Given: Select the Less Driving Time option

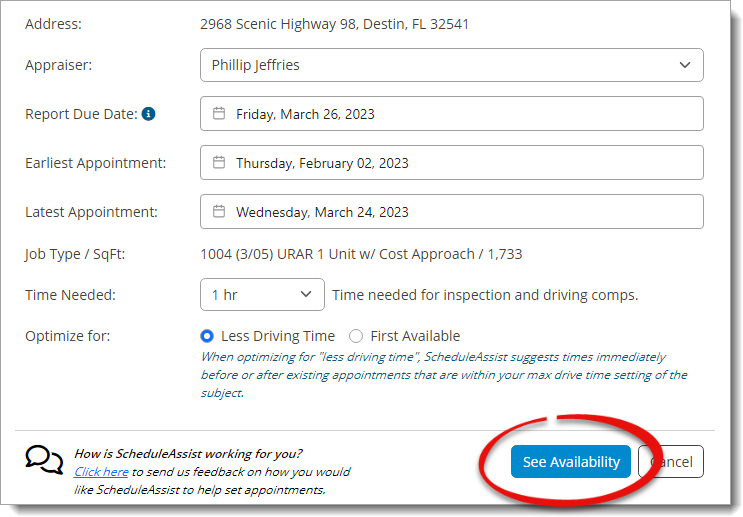Looking at the screenshot, I should [x=208, y=336].
